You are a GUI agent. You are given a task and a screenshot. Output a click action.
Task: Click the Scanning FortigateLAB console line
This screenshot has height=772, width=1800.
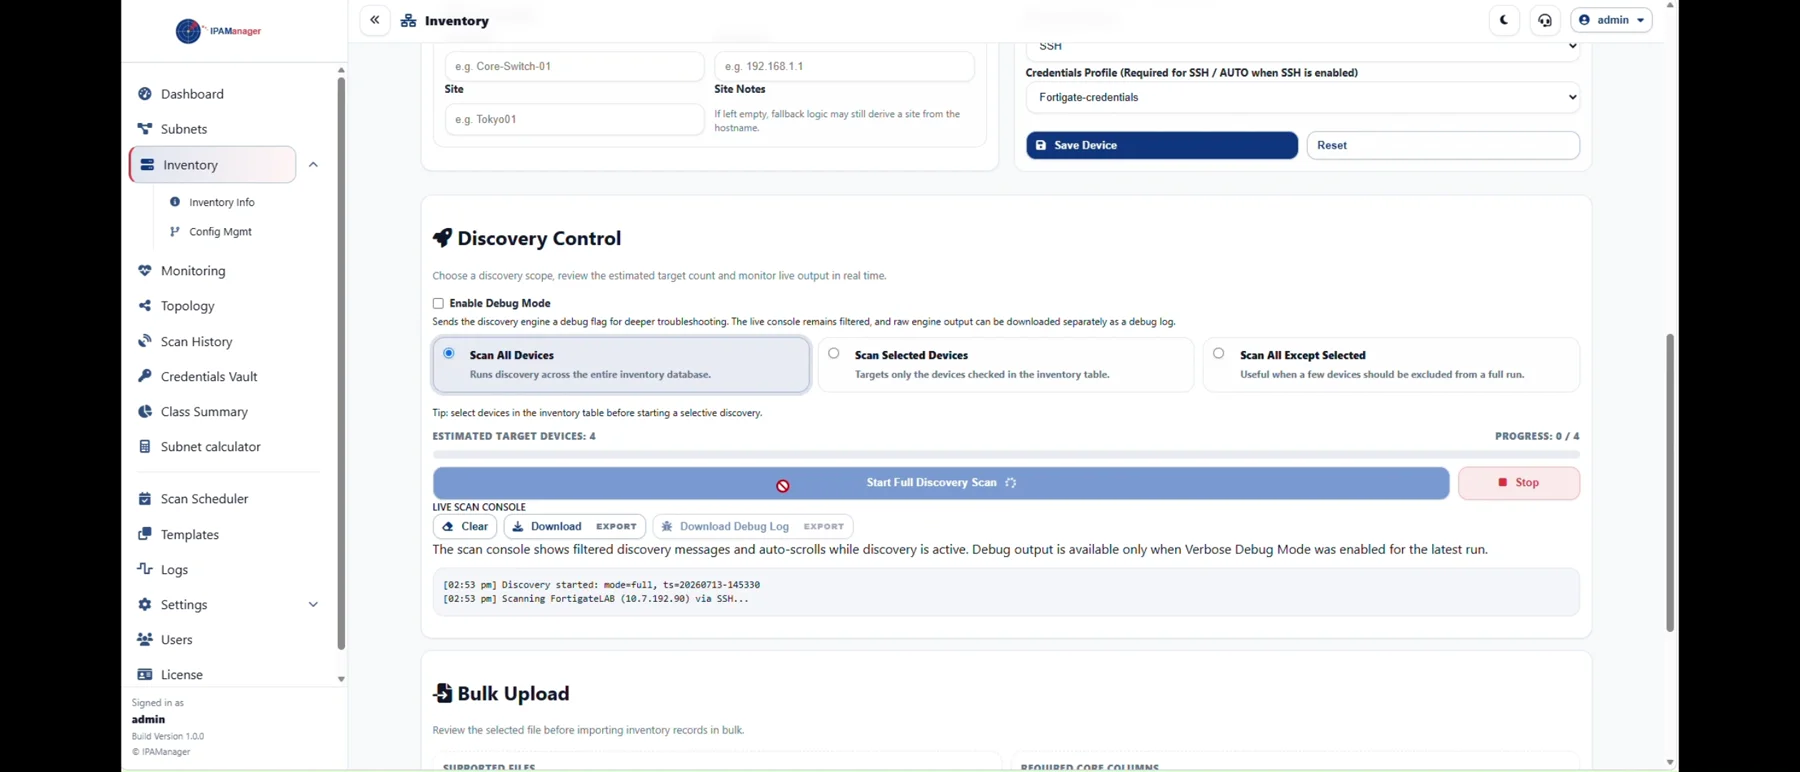596,599
